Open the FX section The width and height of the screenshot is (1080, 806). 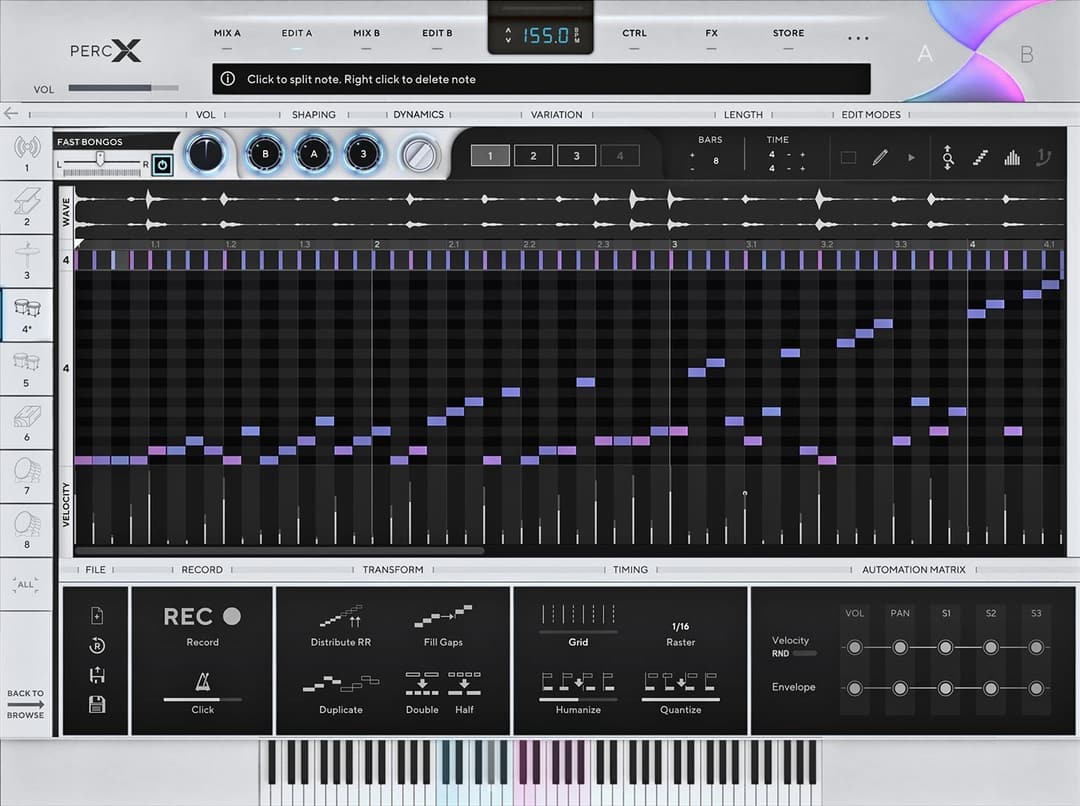pyautogui.click(x=711, y=33)
